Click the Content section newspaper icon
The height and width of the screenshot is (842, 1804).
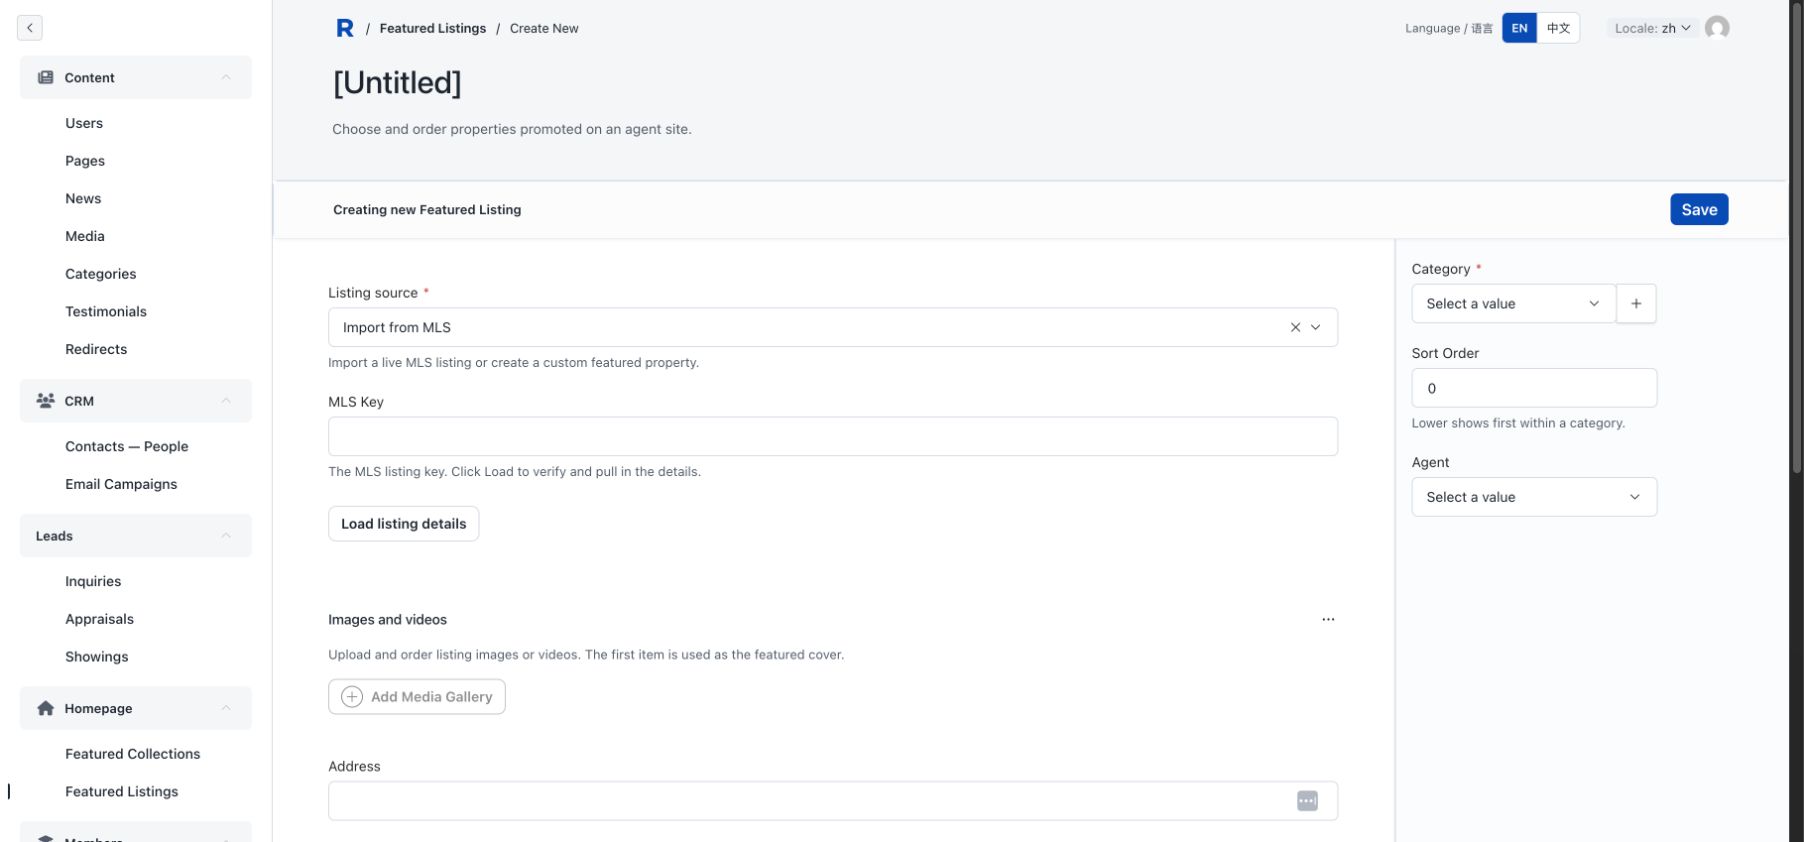(45, 77)
